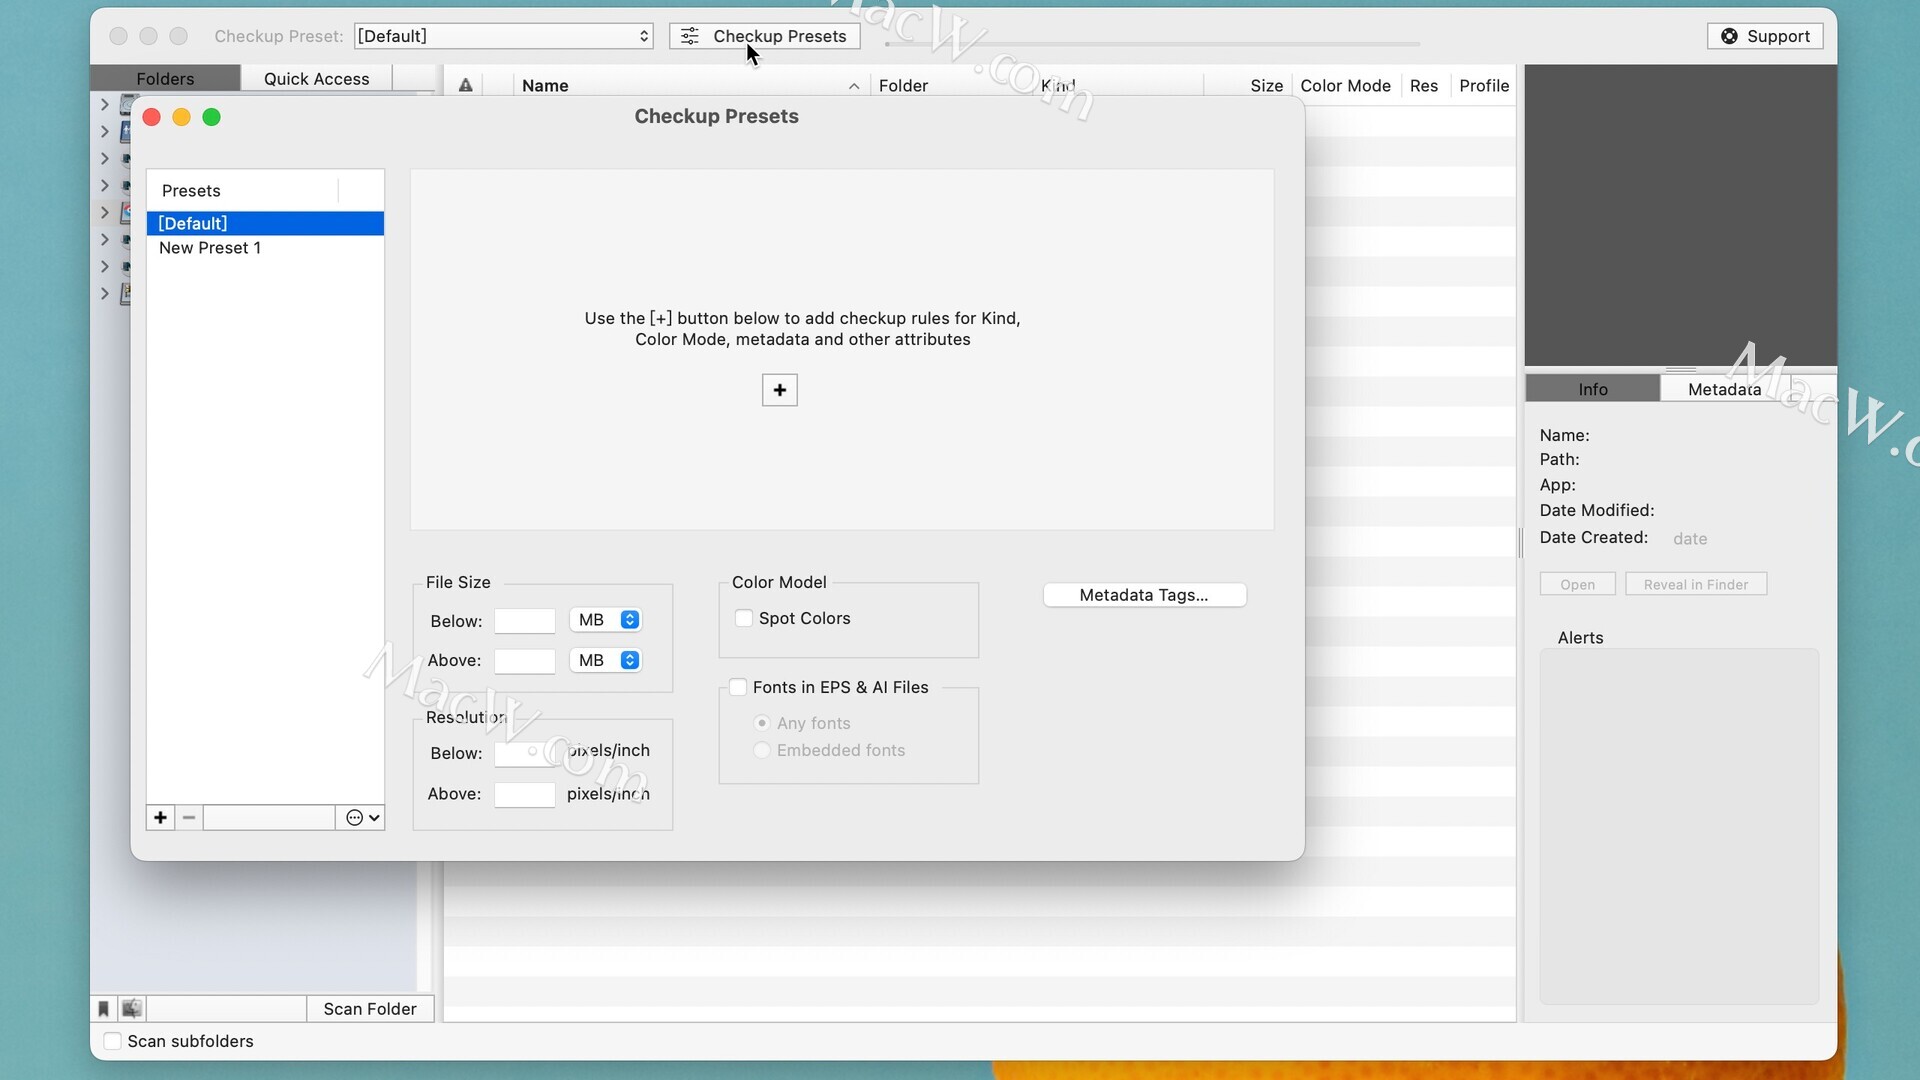Select the Any fonts radio button

click(x=762, y=723)
